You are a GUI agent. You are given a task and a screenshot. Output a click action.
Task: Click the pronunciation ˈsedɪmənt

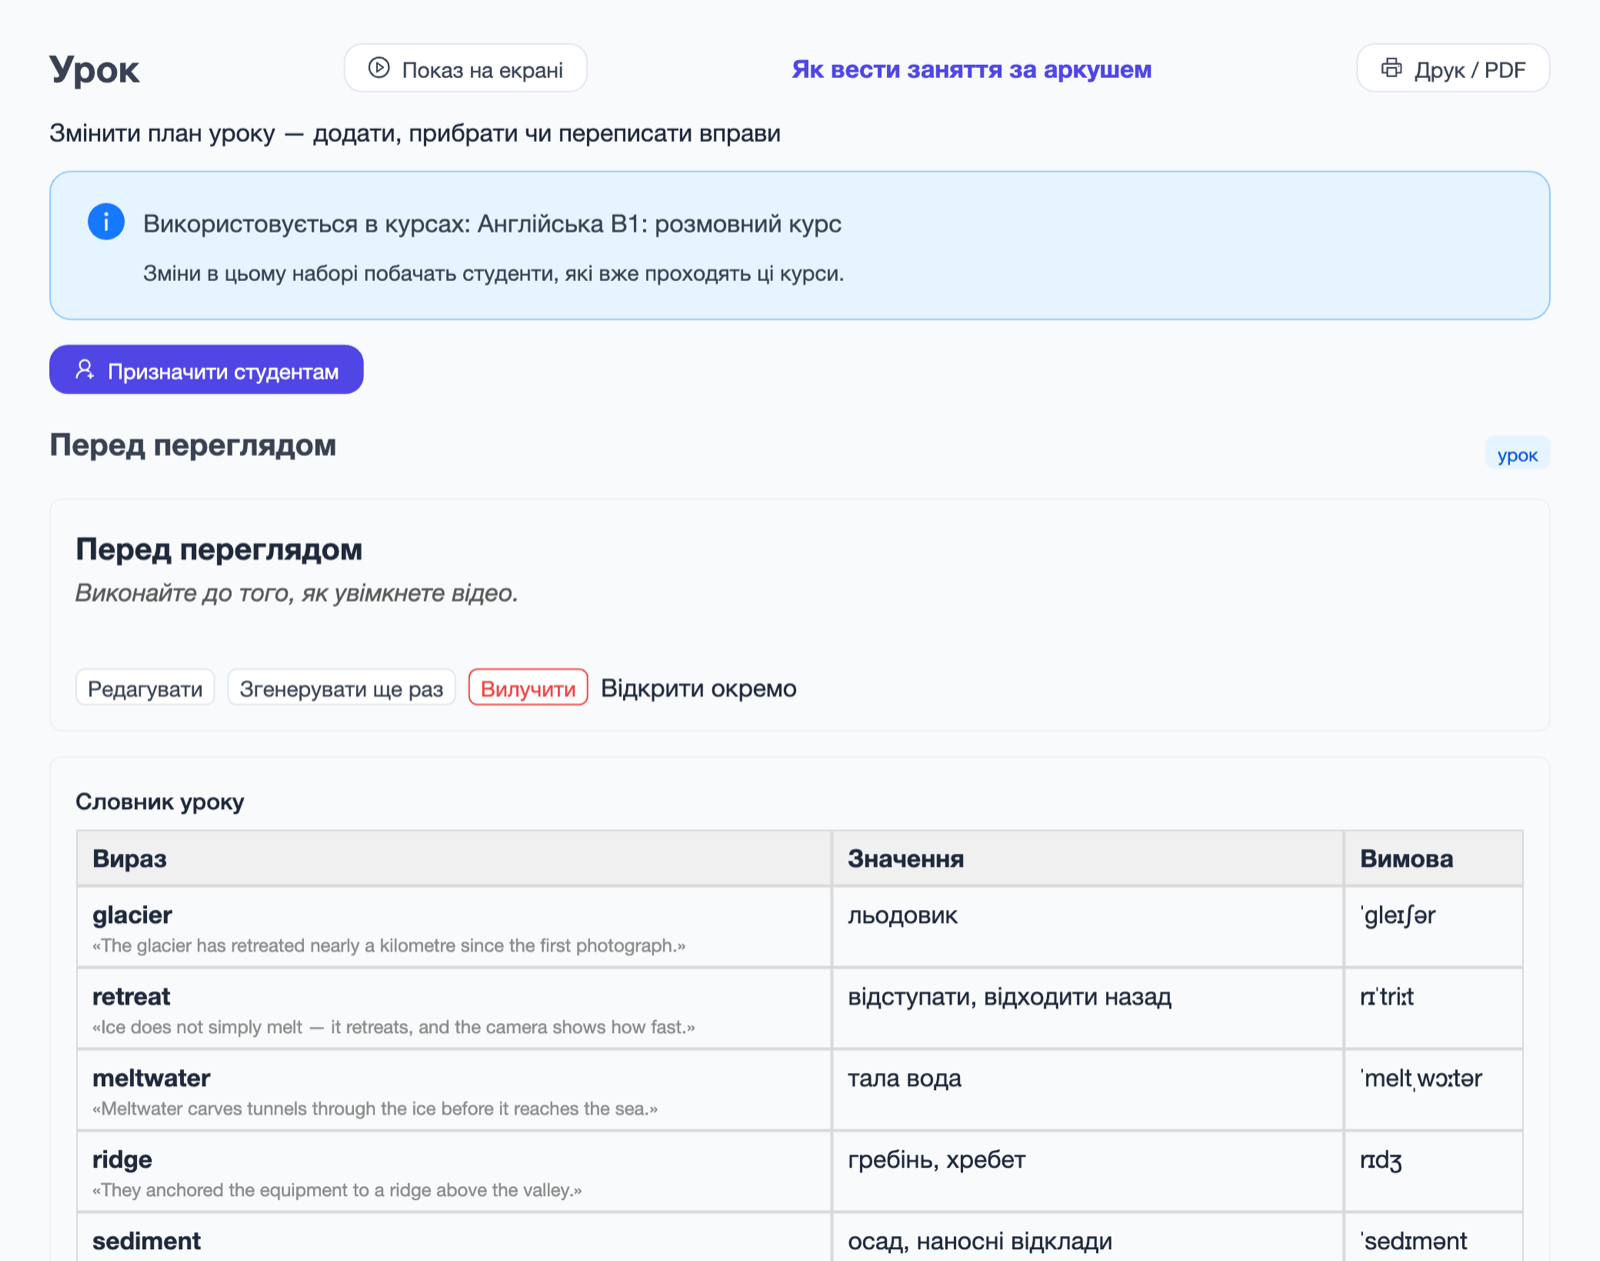point(1413,1241)
